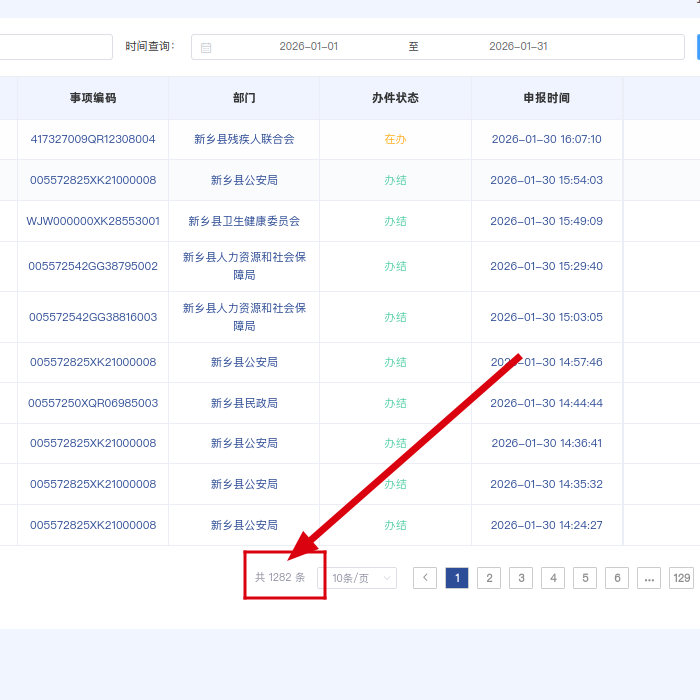Image resolution: width=700 pixels, height=700 pixels.
Task: Open the 10条/页 page size dropdown
Action: (357, 578)
